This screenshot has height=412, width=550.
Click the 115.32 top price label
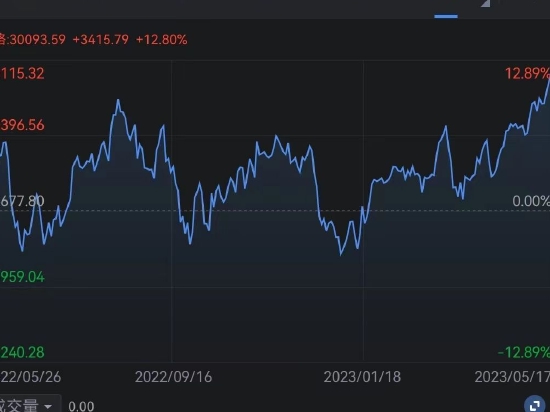point(22,74)
